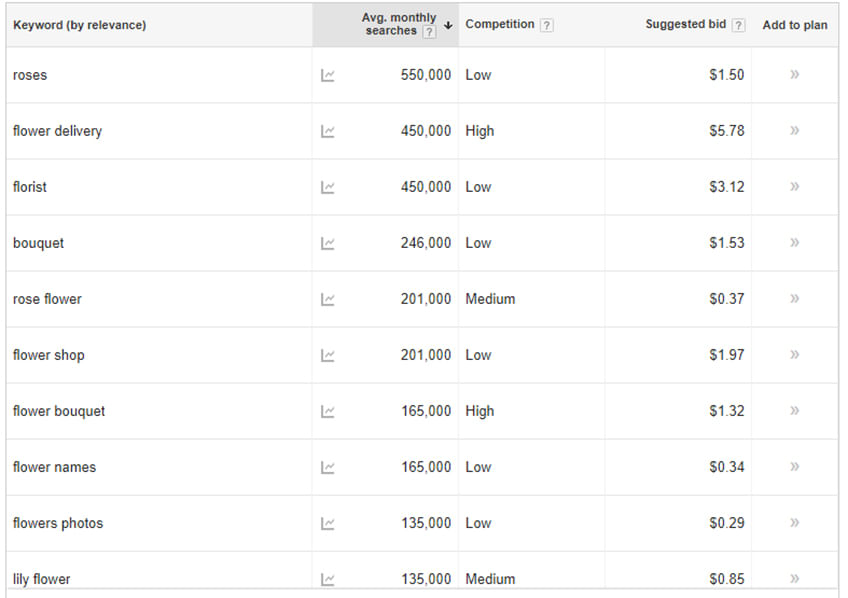Add lily flower to the plan
Screen dimensions: 848x598
point(795,578)
